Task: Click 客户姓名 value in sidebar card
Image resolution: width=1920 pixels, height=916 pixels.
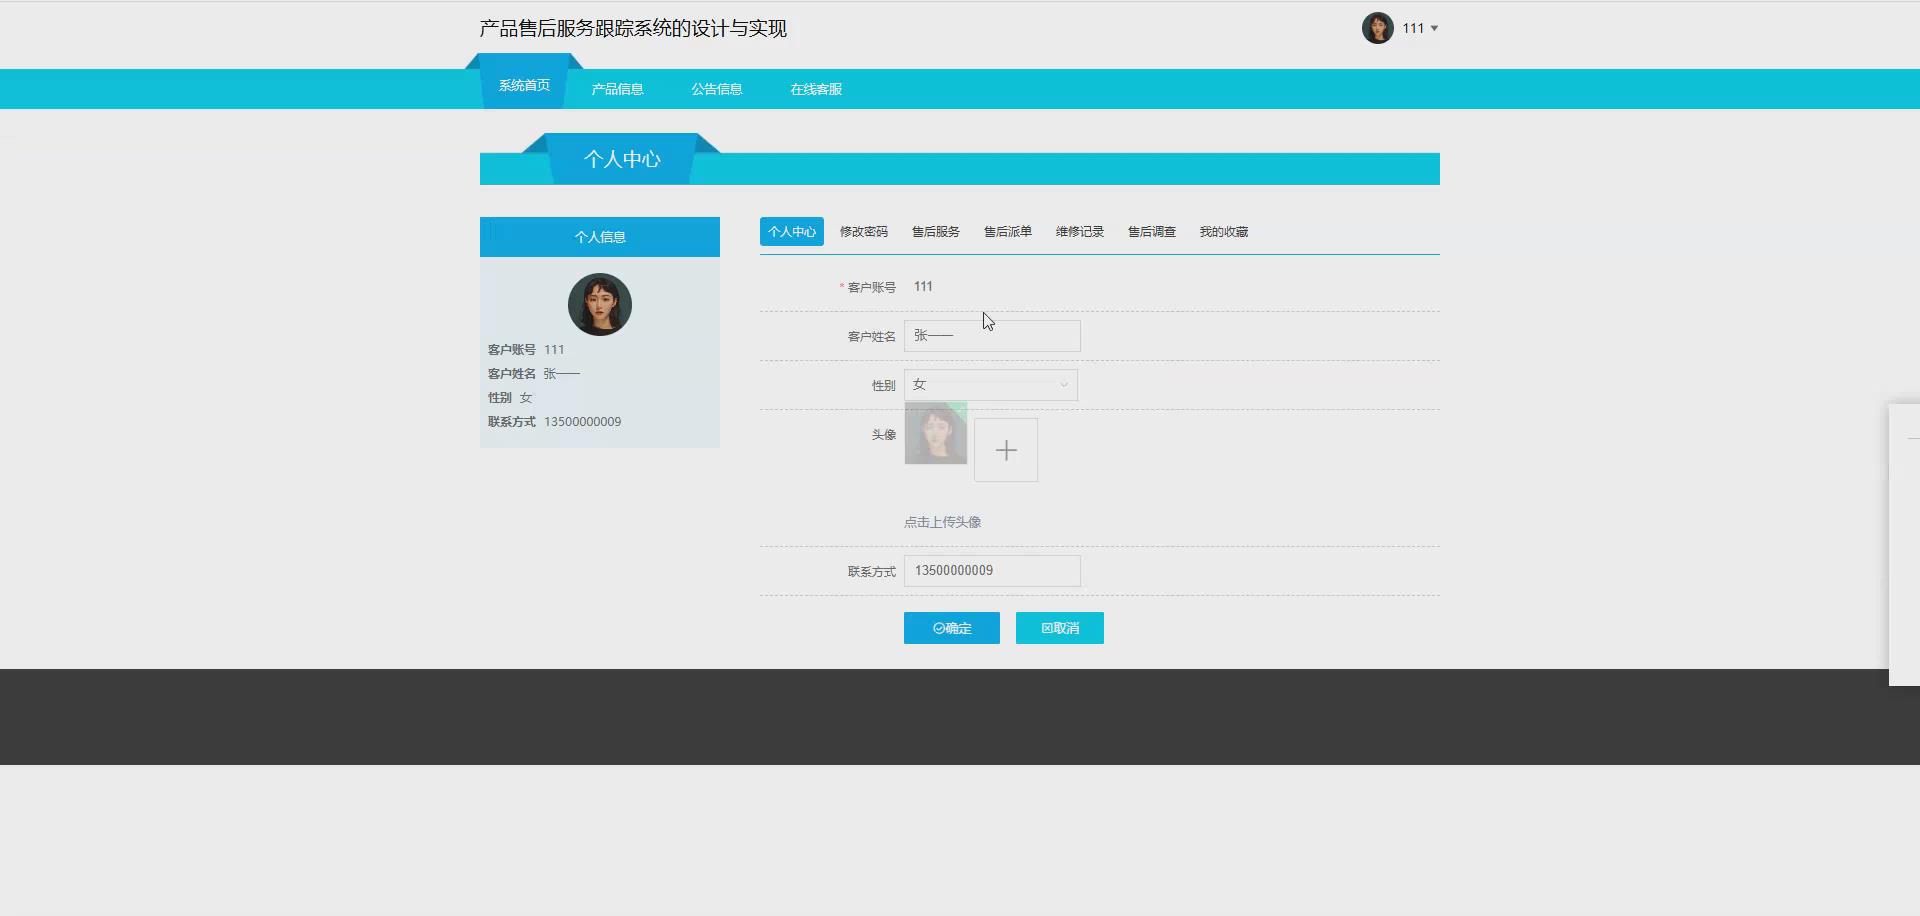Action: (x=562, y=374)
